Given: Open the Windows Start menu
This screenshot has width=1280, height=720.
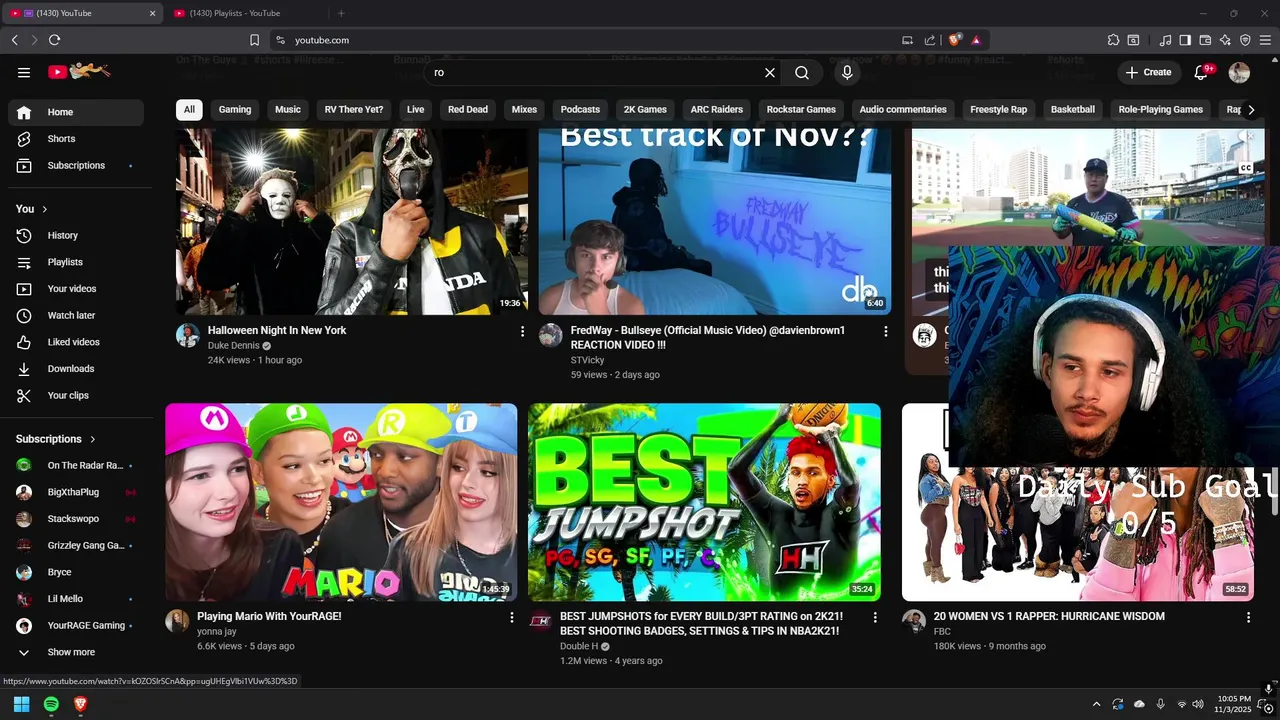Looking at the screenshot, I should click(x=21, y=704).
